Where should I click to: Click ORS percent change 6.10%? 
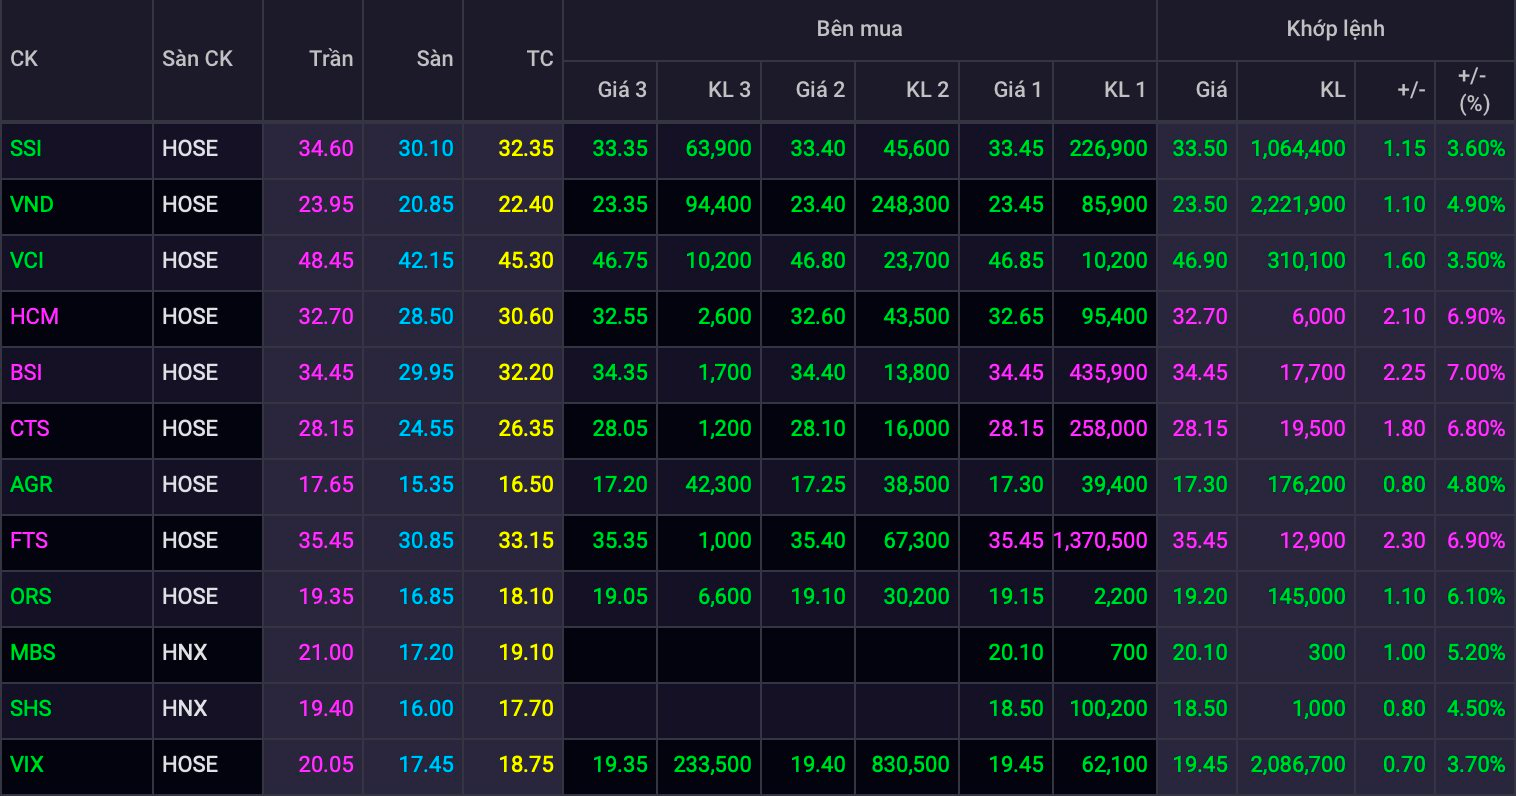(1476, 597)
